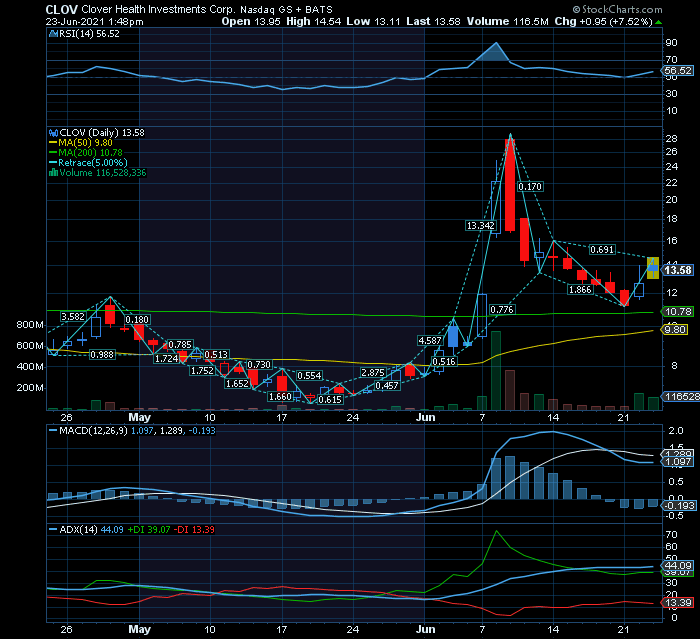This screenshot has height=639, width=700.
Task: Click the CLOV ticker symbol in the header
Action: (62, 9)
